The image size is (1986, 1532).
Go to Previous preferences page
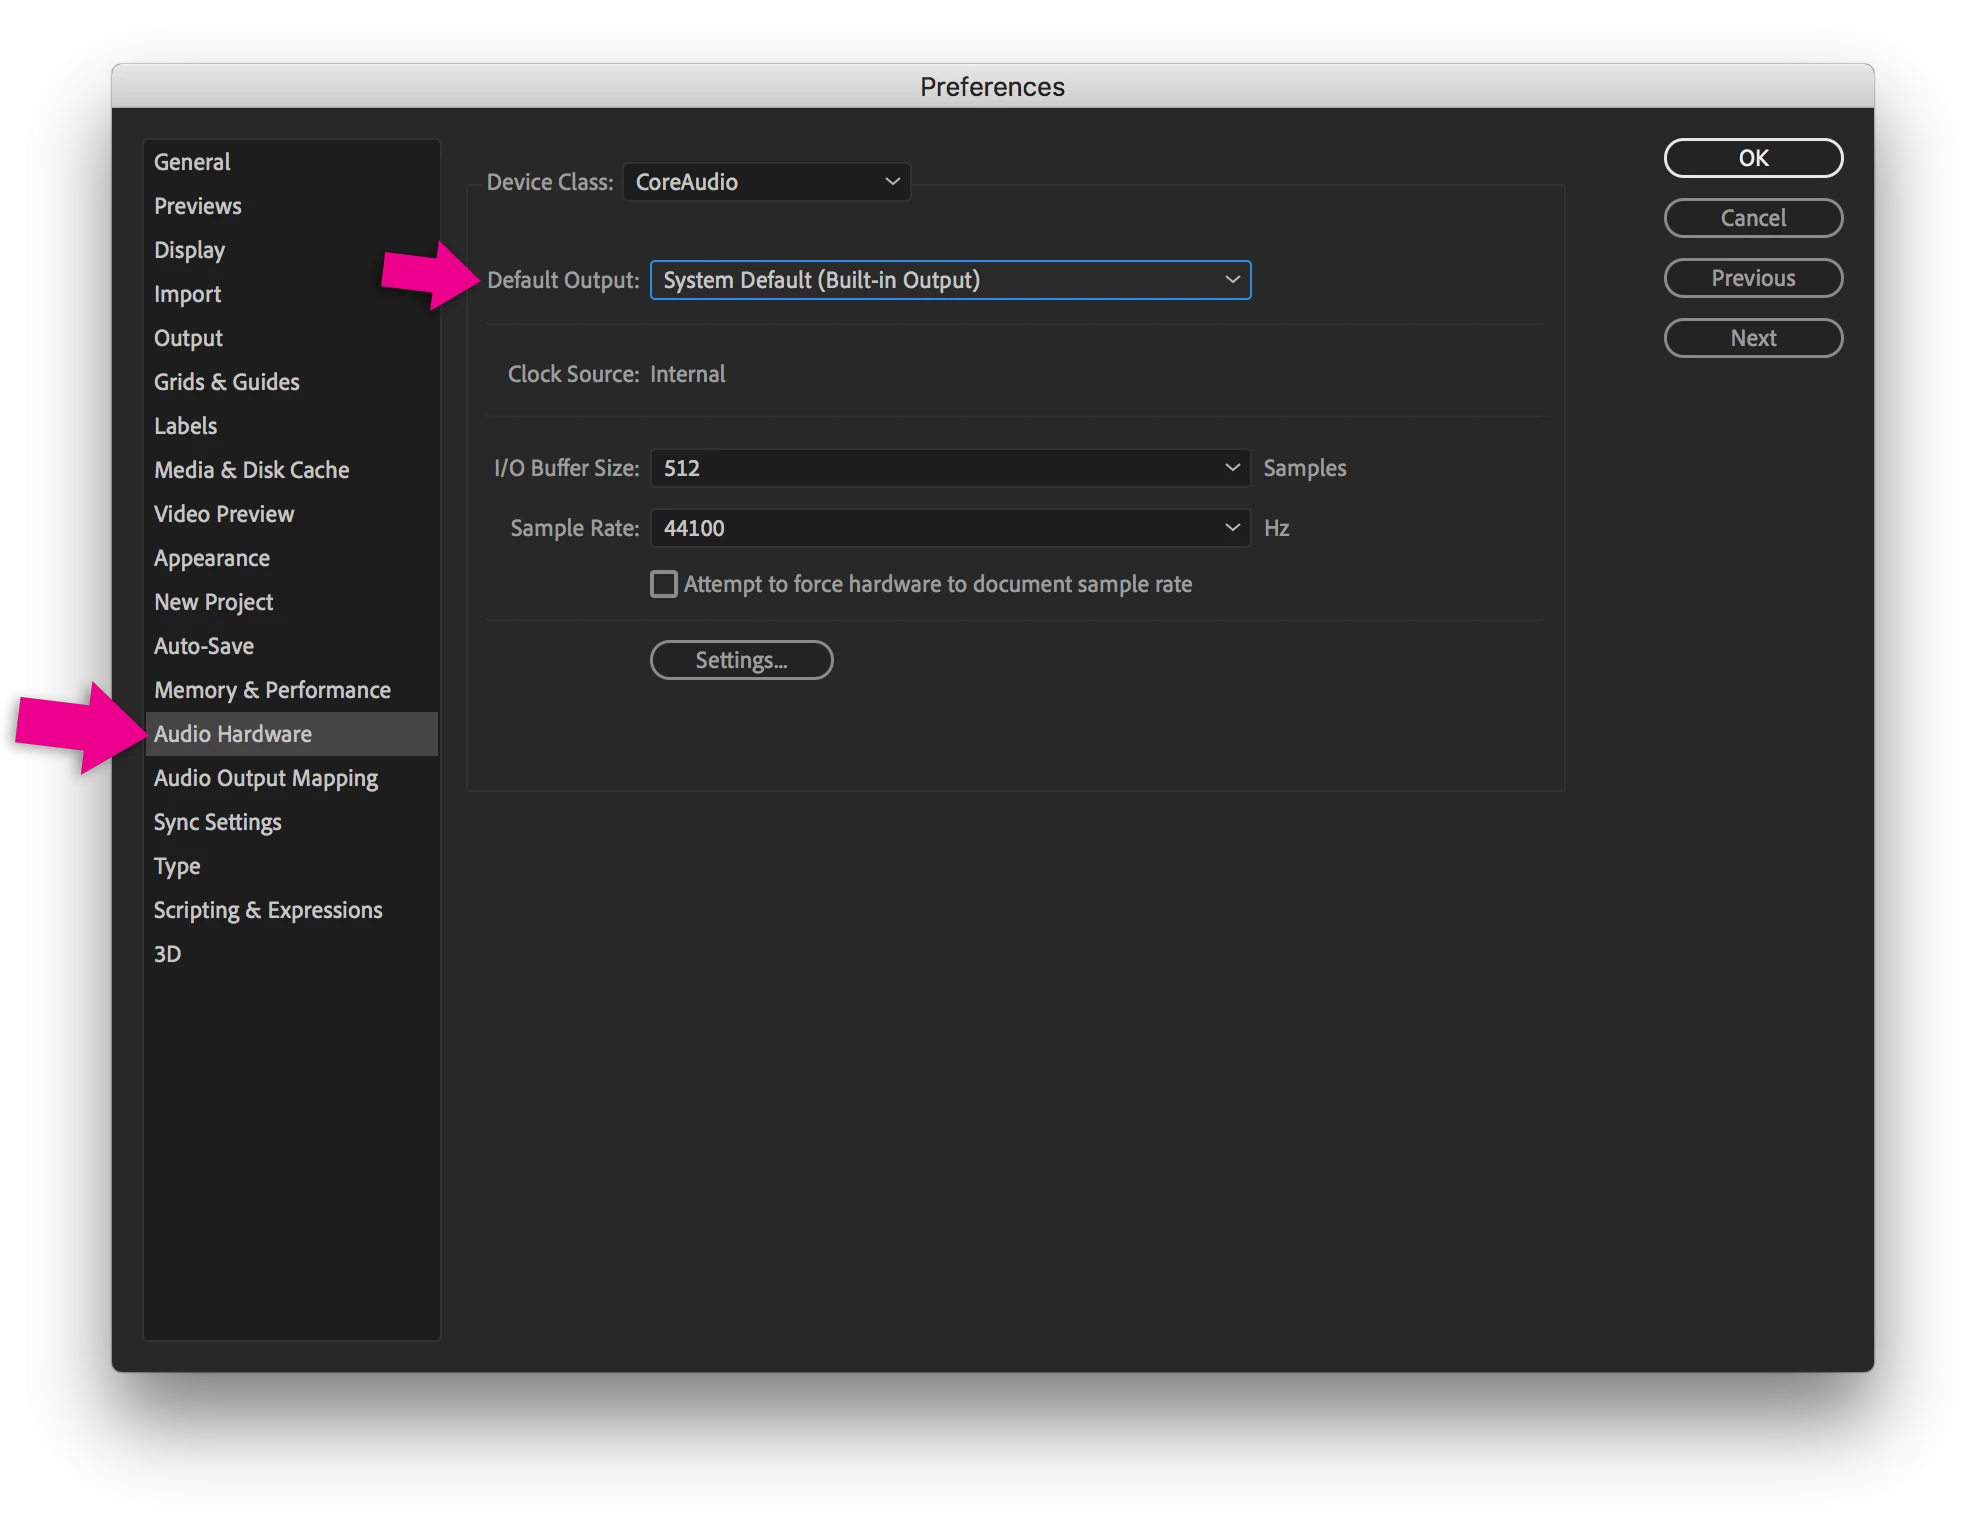[1753, 278]
